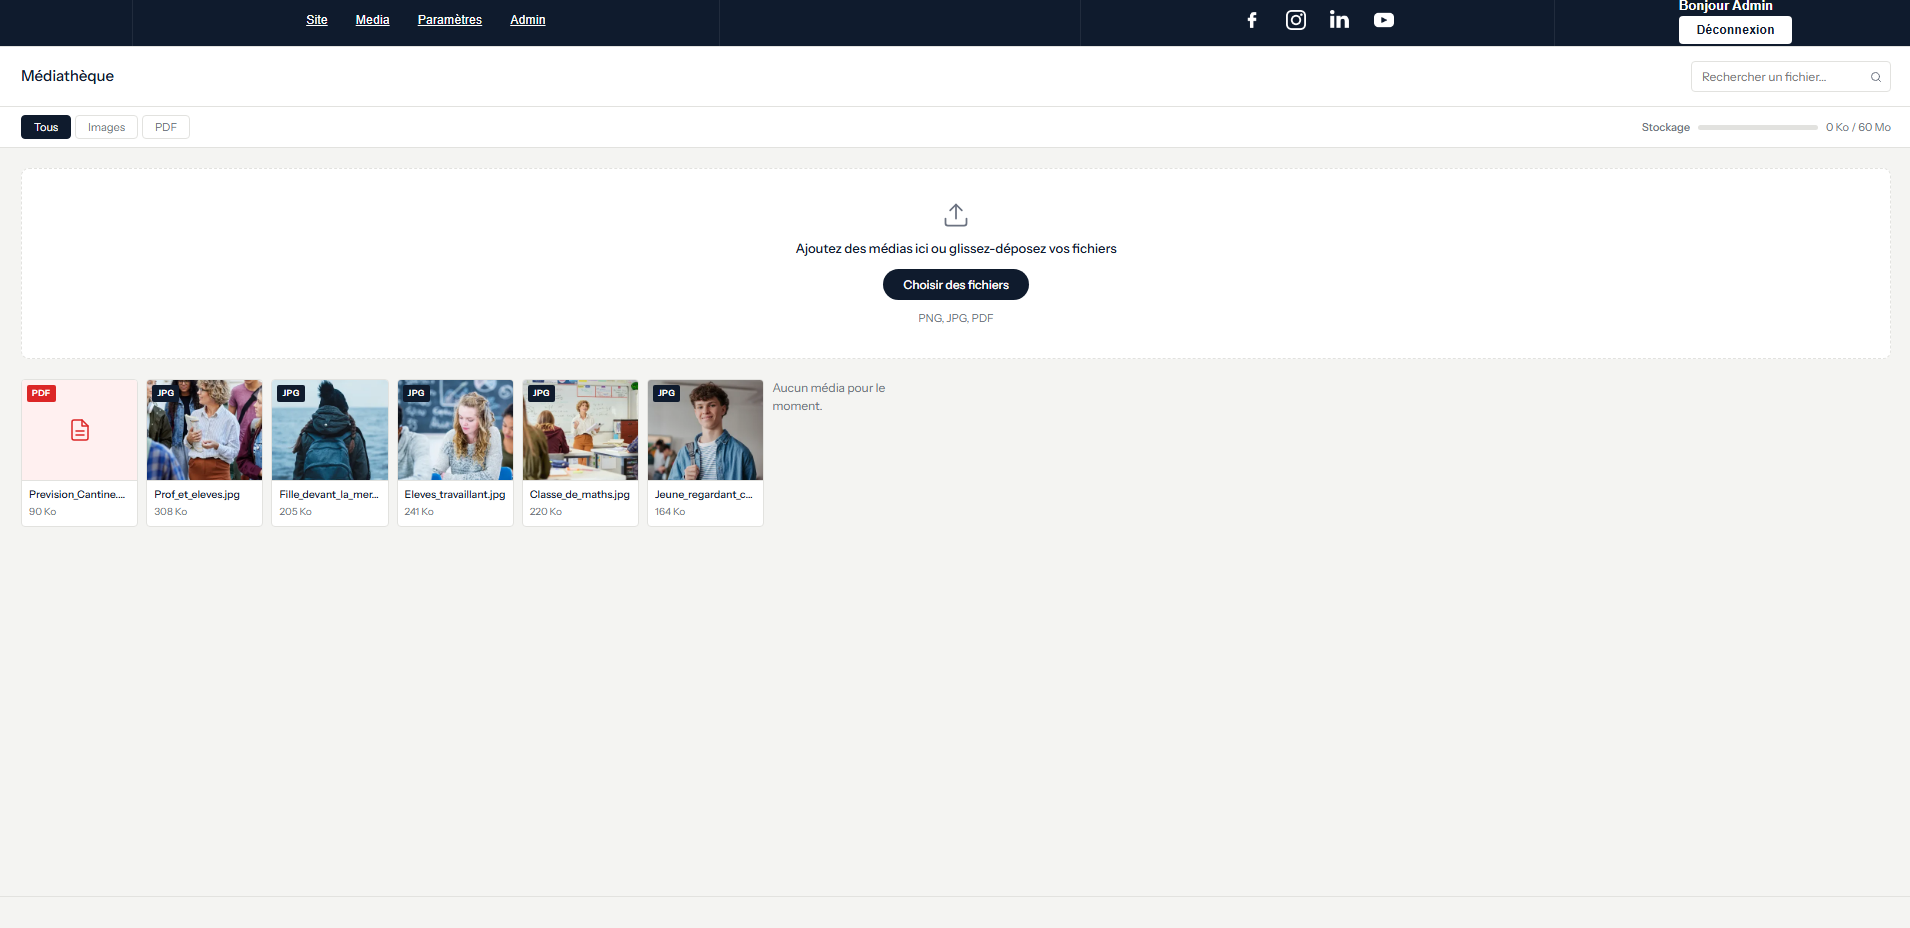Open the Media menu

372,20
